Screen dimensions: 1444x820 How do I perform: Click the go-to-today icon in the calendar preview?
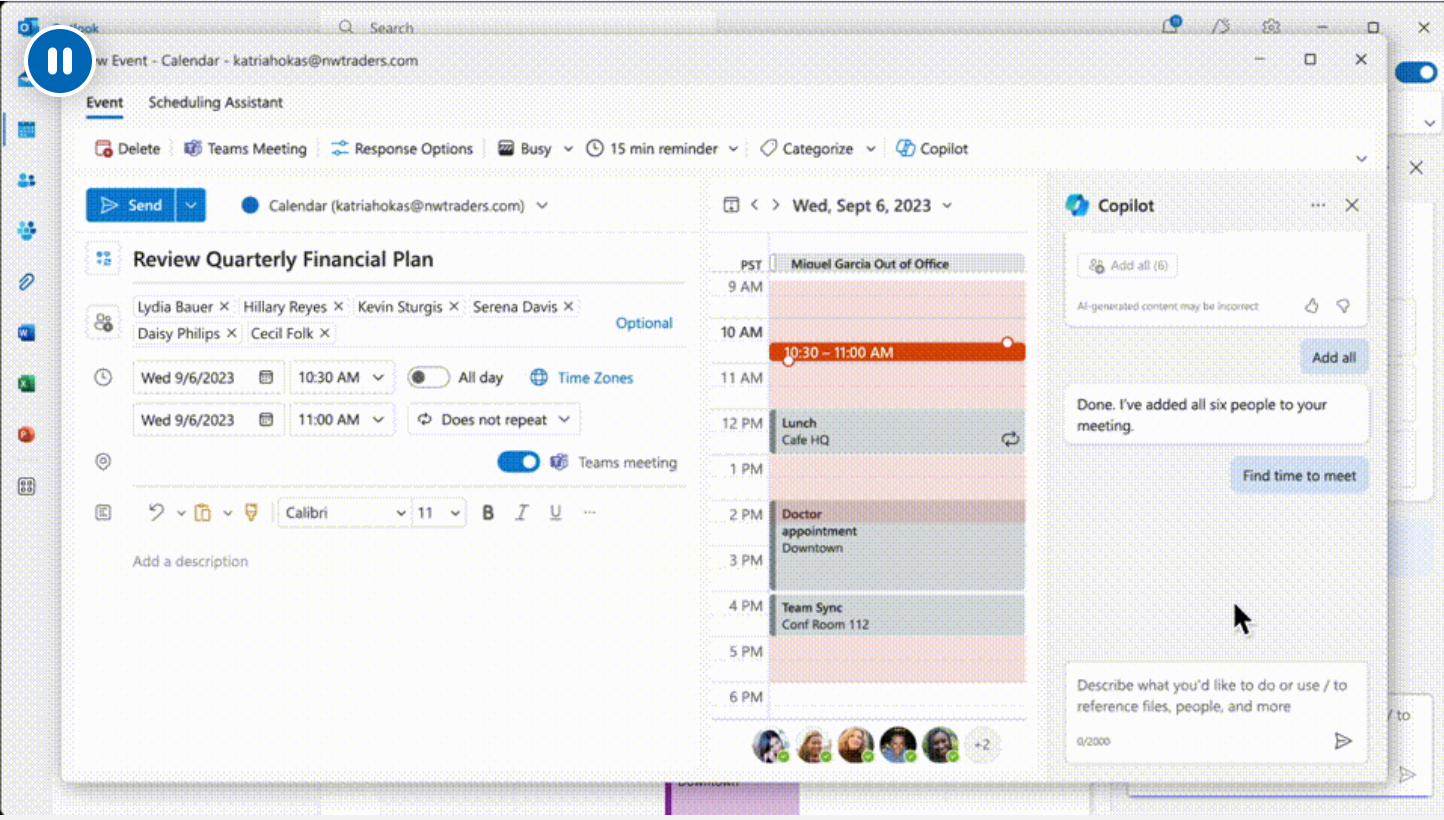point(731,205)
